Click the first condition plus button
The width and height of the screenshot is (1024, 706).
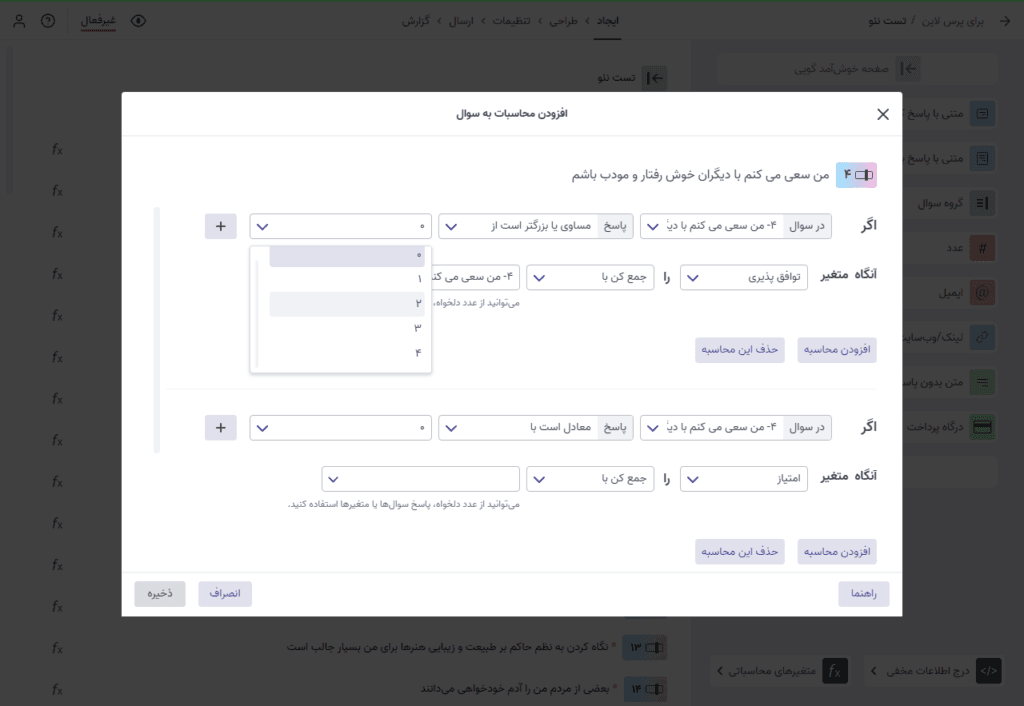[221, 226]
